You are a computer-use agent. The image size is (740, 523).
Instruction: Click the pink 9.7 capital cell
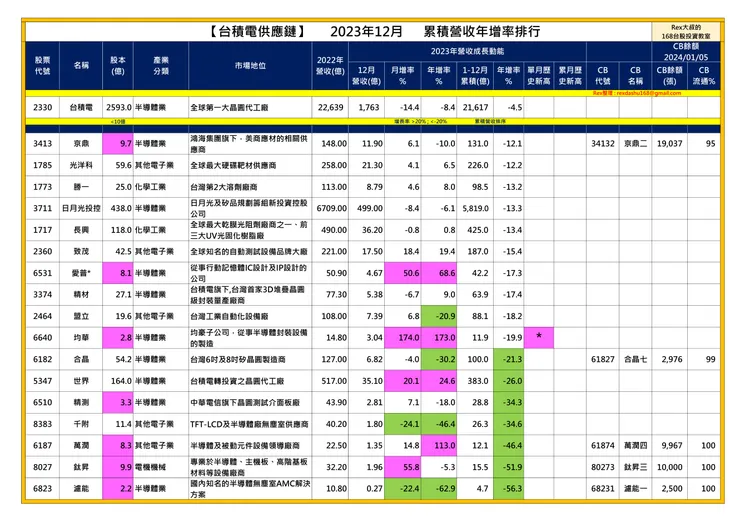(x=118, y=143)
